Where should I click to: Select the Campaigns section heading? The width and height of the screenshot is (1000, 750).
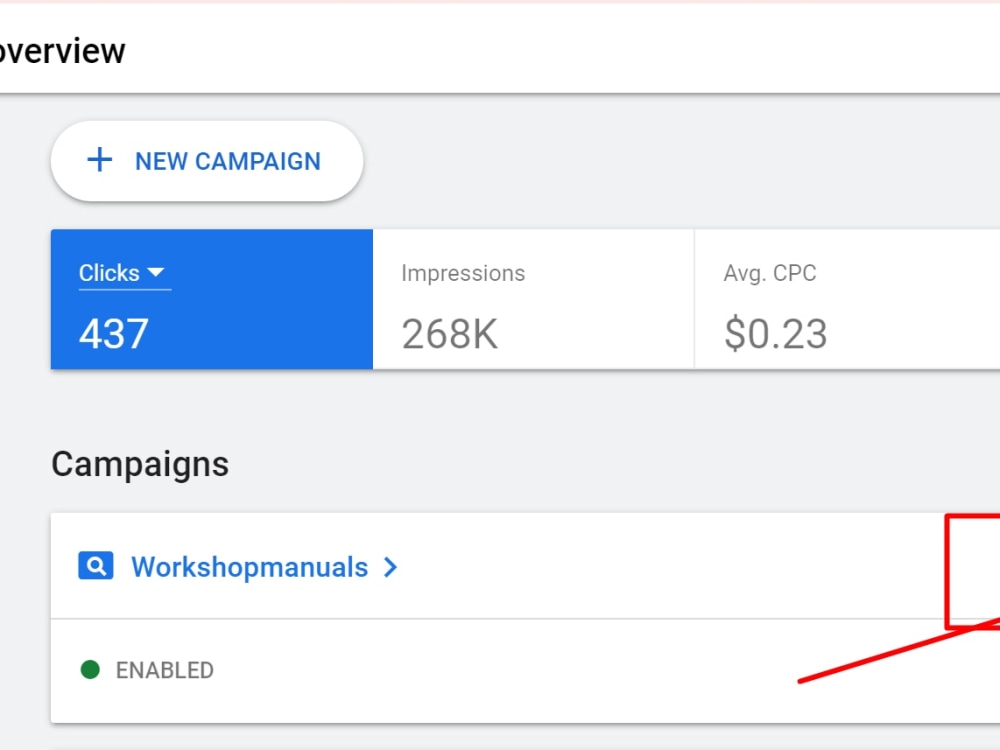click(x=140, y=464)
